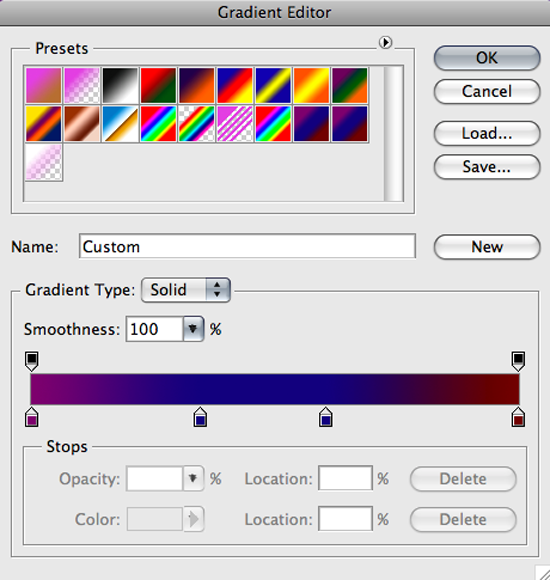The height and width of the screenshot is (580, 550).
Task: Open the Smoothness slider dropdown arrow
Action: coord(193,329)
